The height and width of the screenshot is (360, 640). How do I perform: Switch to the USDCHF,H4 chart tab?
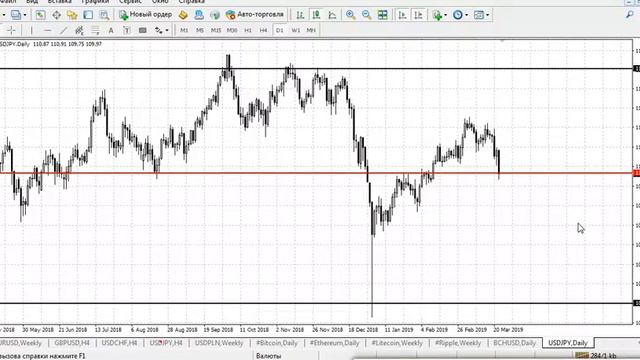119,343
